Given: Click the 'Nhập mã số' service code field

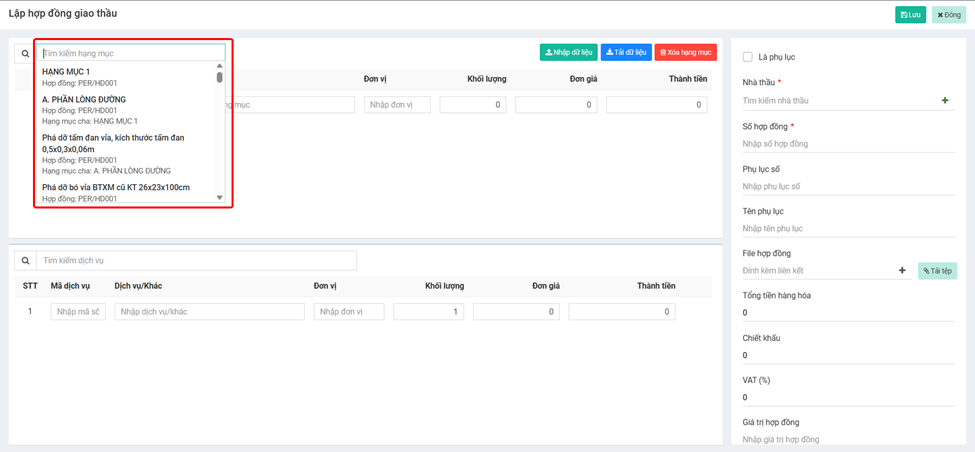Looking at the screenshot, I should [78, 312].
